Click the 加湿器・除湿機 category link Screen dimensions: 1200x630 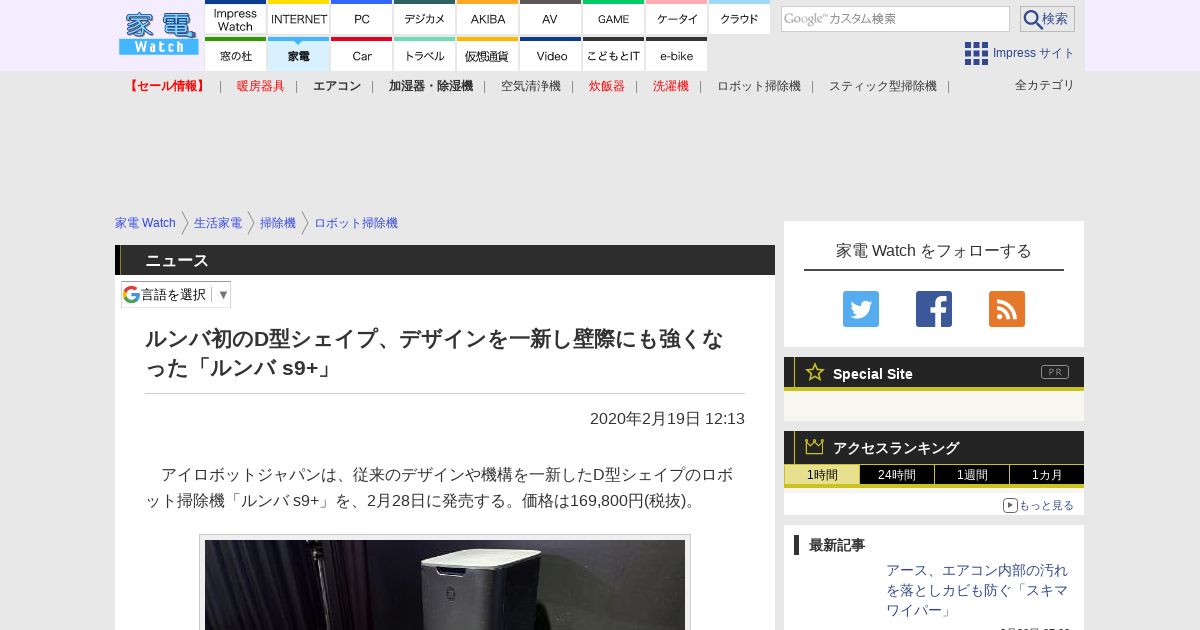(431, 86)
